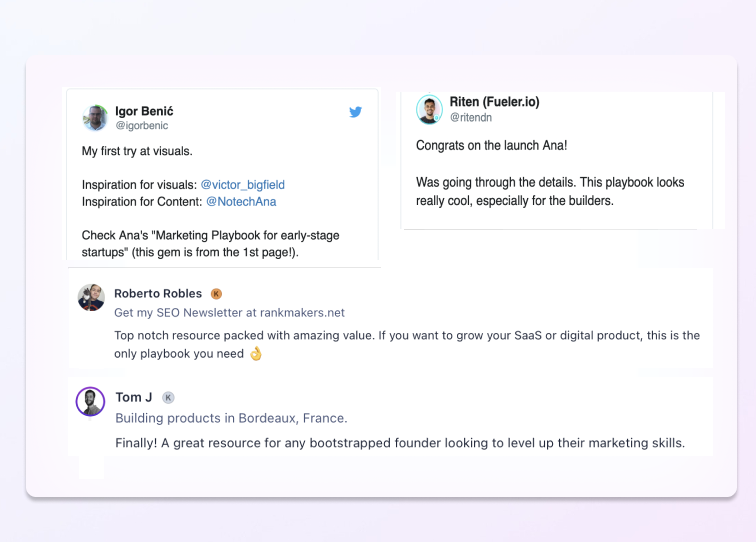This screenshot has height=542, width=756.
Task: Open Roberto Robles' name link
Action: click(x=158, y=294)
